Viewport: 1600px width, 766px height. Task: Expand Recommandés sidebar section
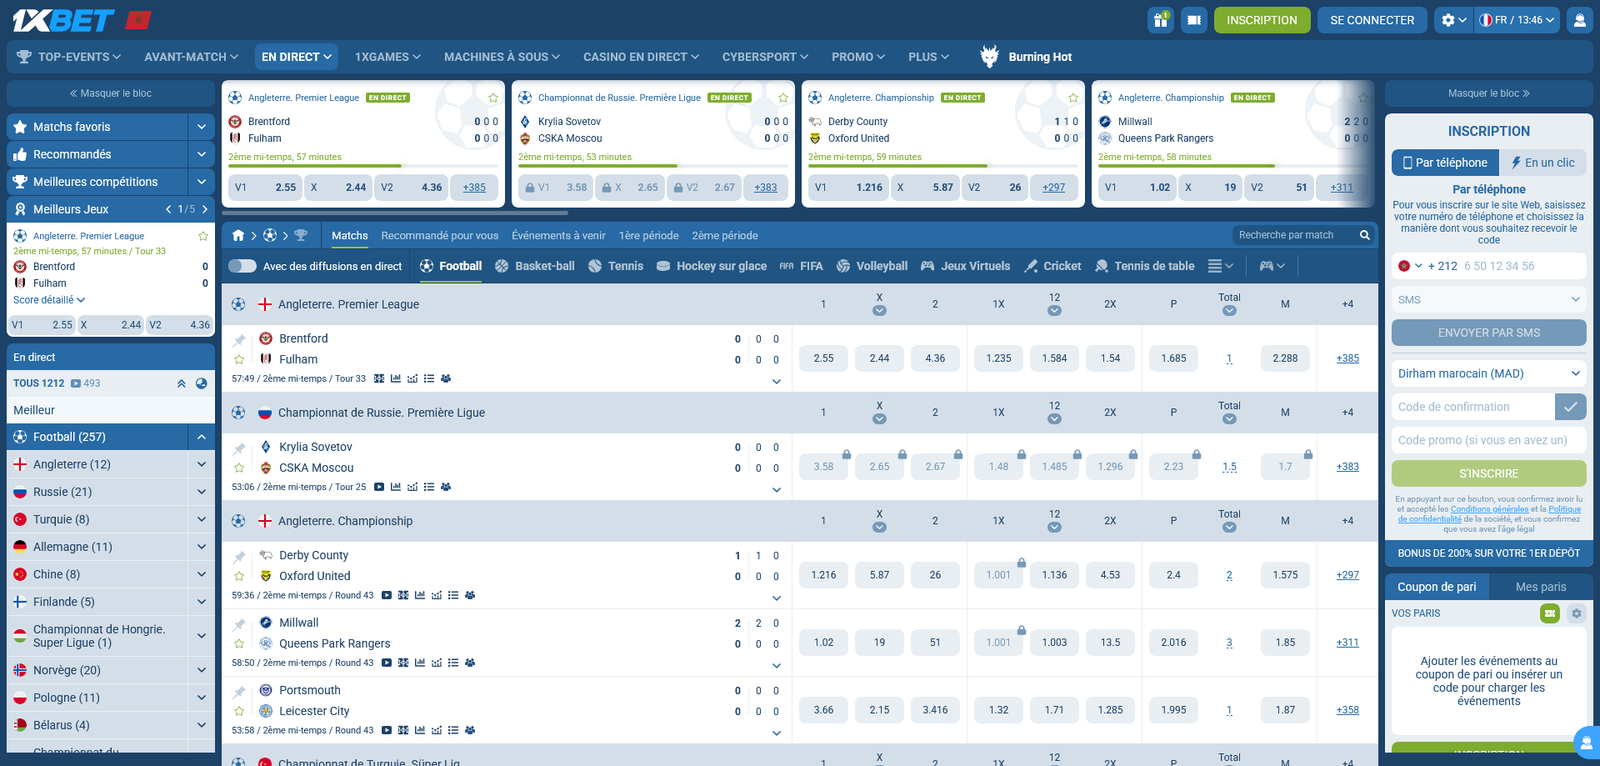201,154
